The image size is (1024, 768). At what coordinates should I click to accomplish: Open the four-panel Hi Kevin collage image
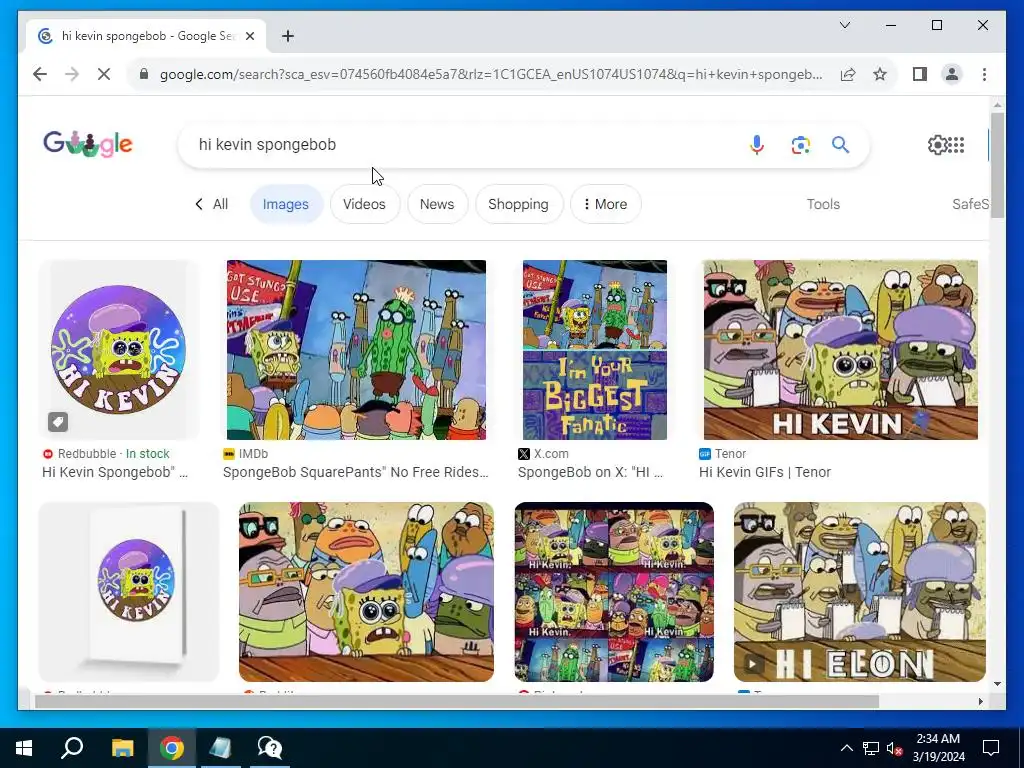(x=614, y=592)
